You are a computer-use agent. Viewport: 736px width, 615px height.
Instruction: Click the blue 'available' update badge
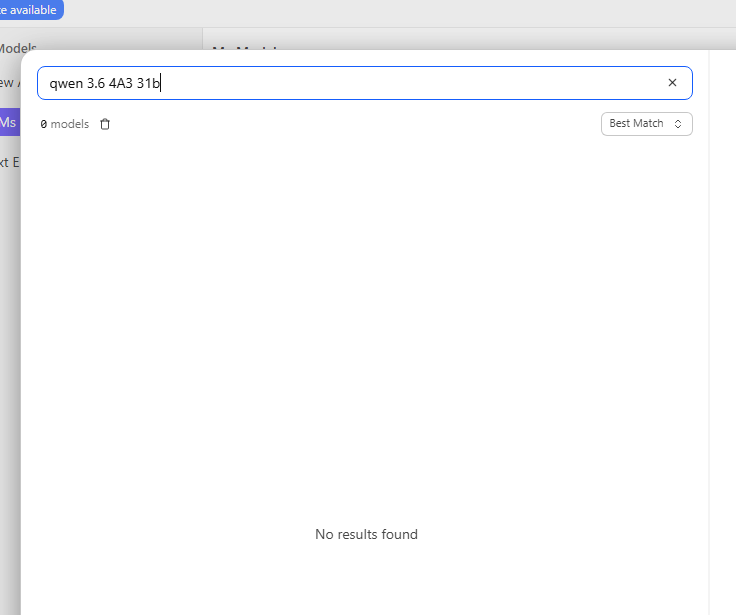click(x=31, y=9)
